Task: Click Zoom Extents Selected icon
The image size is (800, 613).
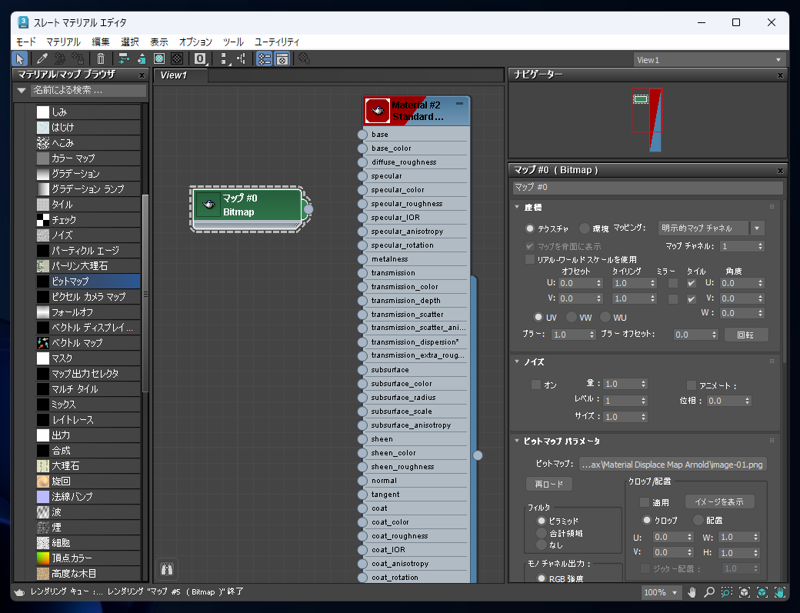Action: (762, 592)
